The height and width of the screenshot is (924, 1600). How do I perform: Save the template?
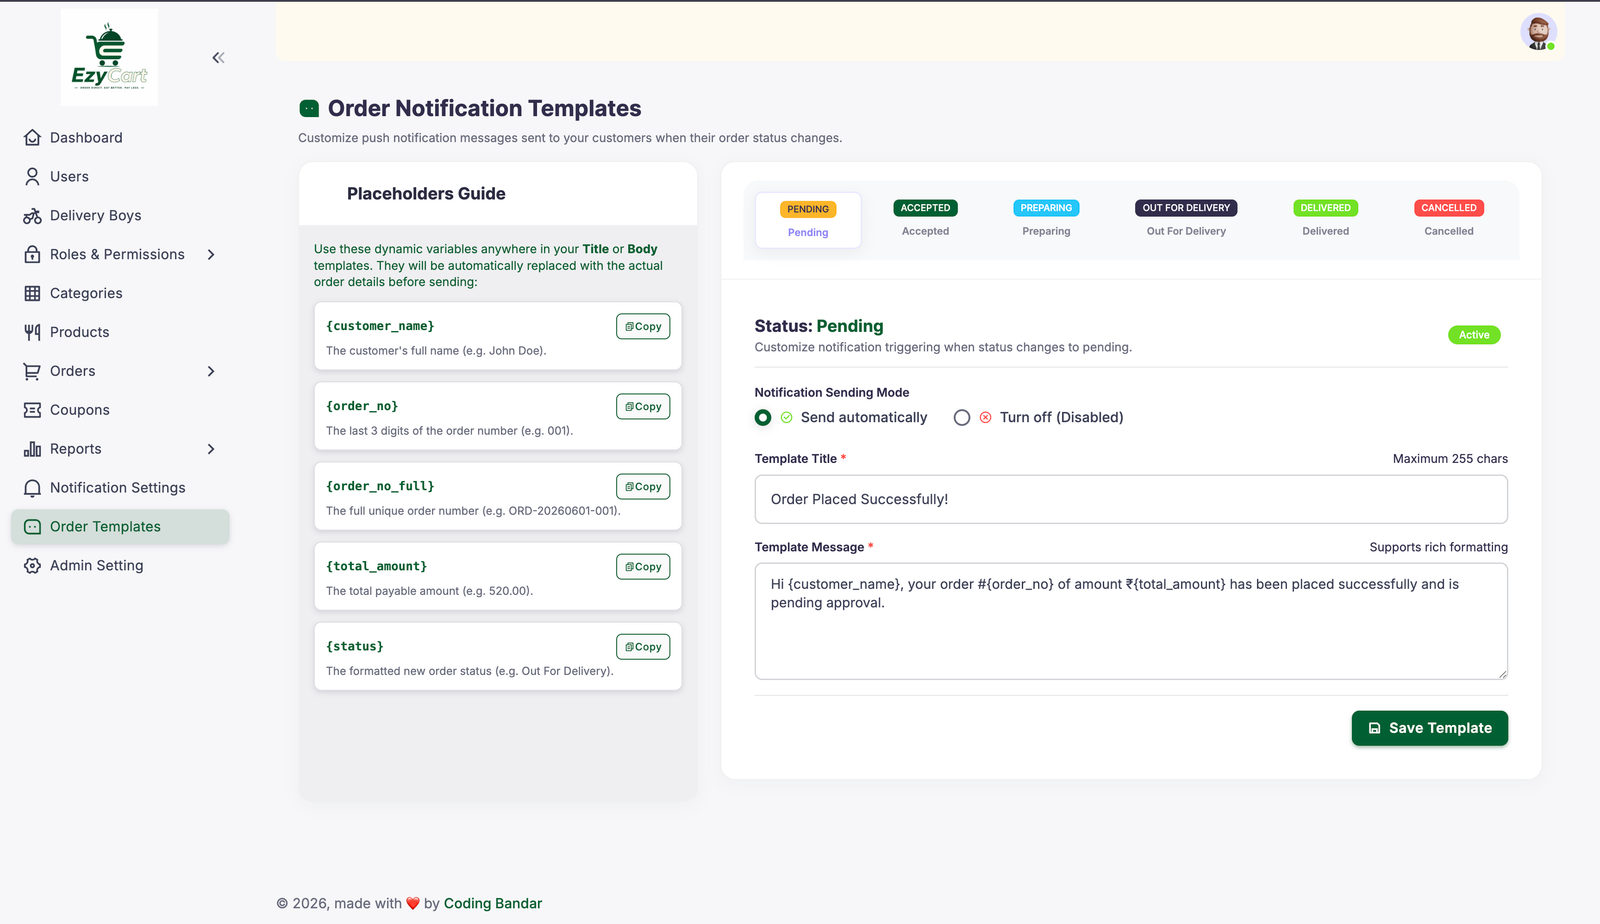[1430, 728]
